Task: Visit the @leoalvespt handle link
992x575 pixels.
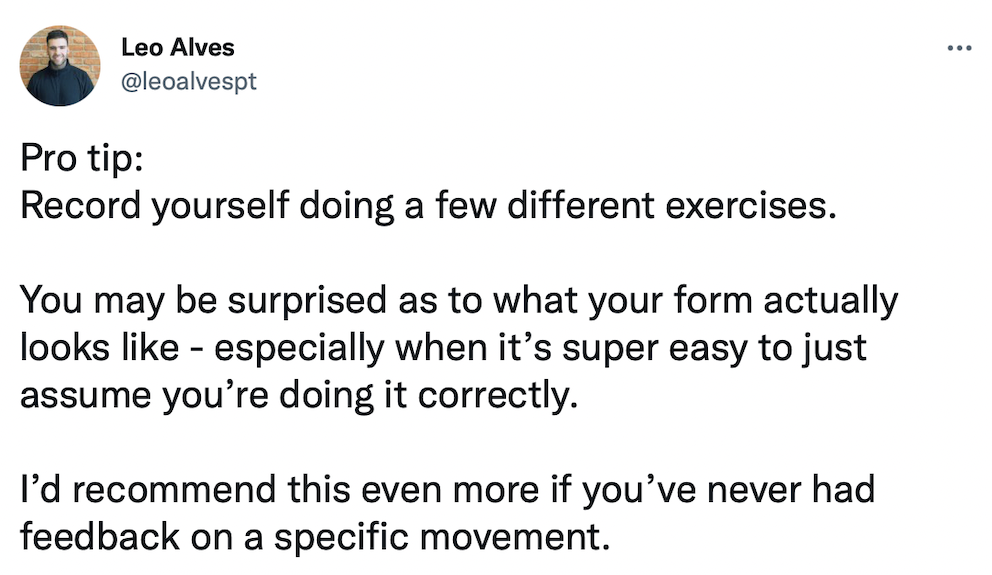Action: [189, 82]
